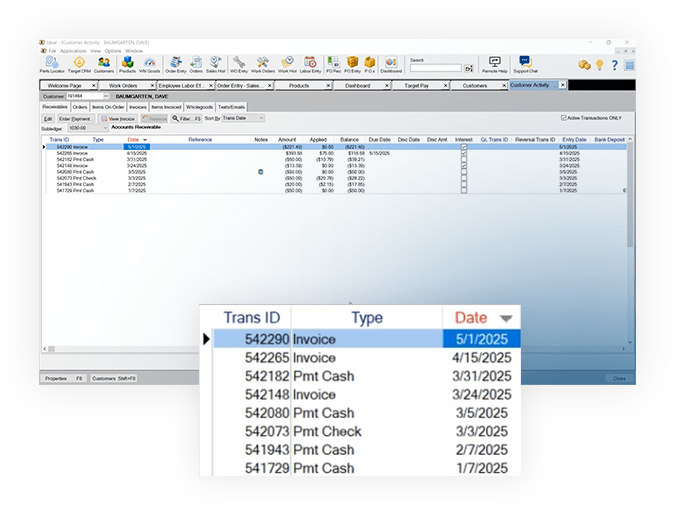674x507 pixels.
Task: Click the WO Entry wrench icon
Action: tap(238, 63)
